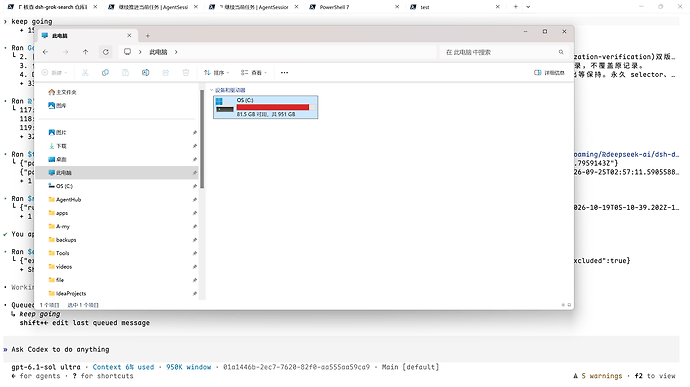Open the 图库 Gallery item in sidebar
Image resolution: width=690 pixels, height=387 pixels.
pyautogui.click(x=57, y=106)
